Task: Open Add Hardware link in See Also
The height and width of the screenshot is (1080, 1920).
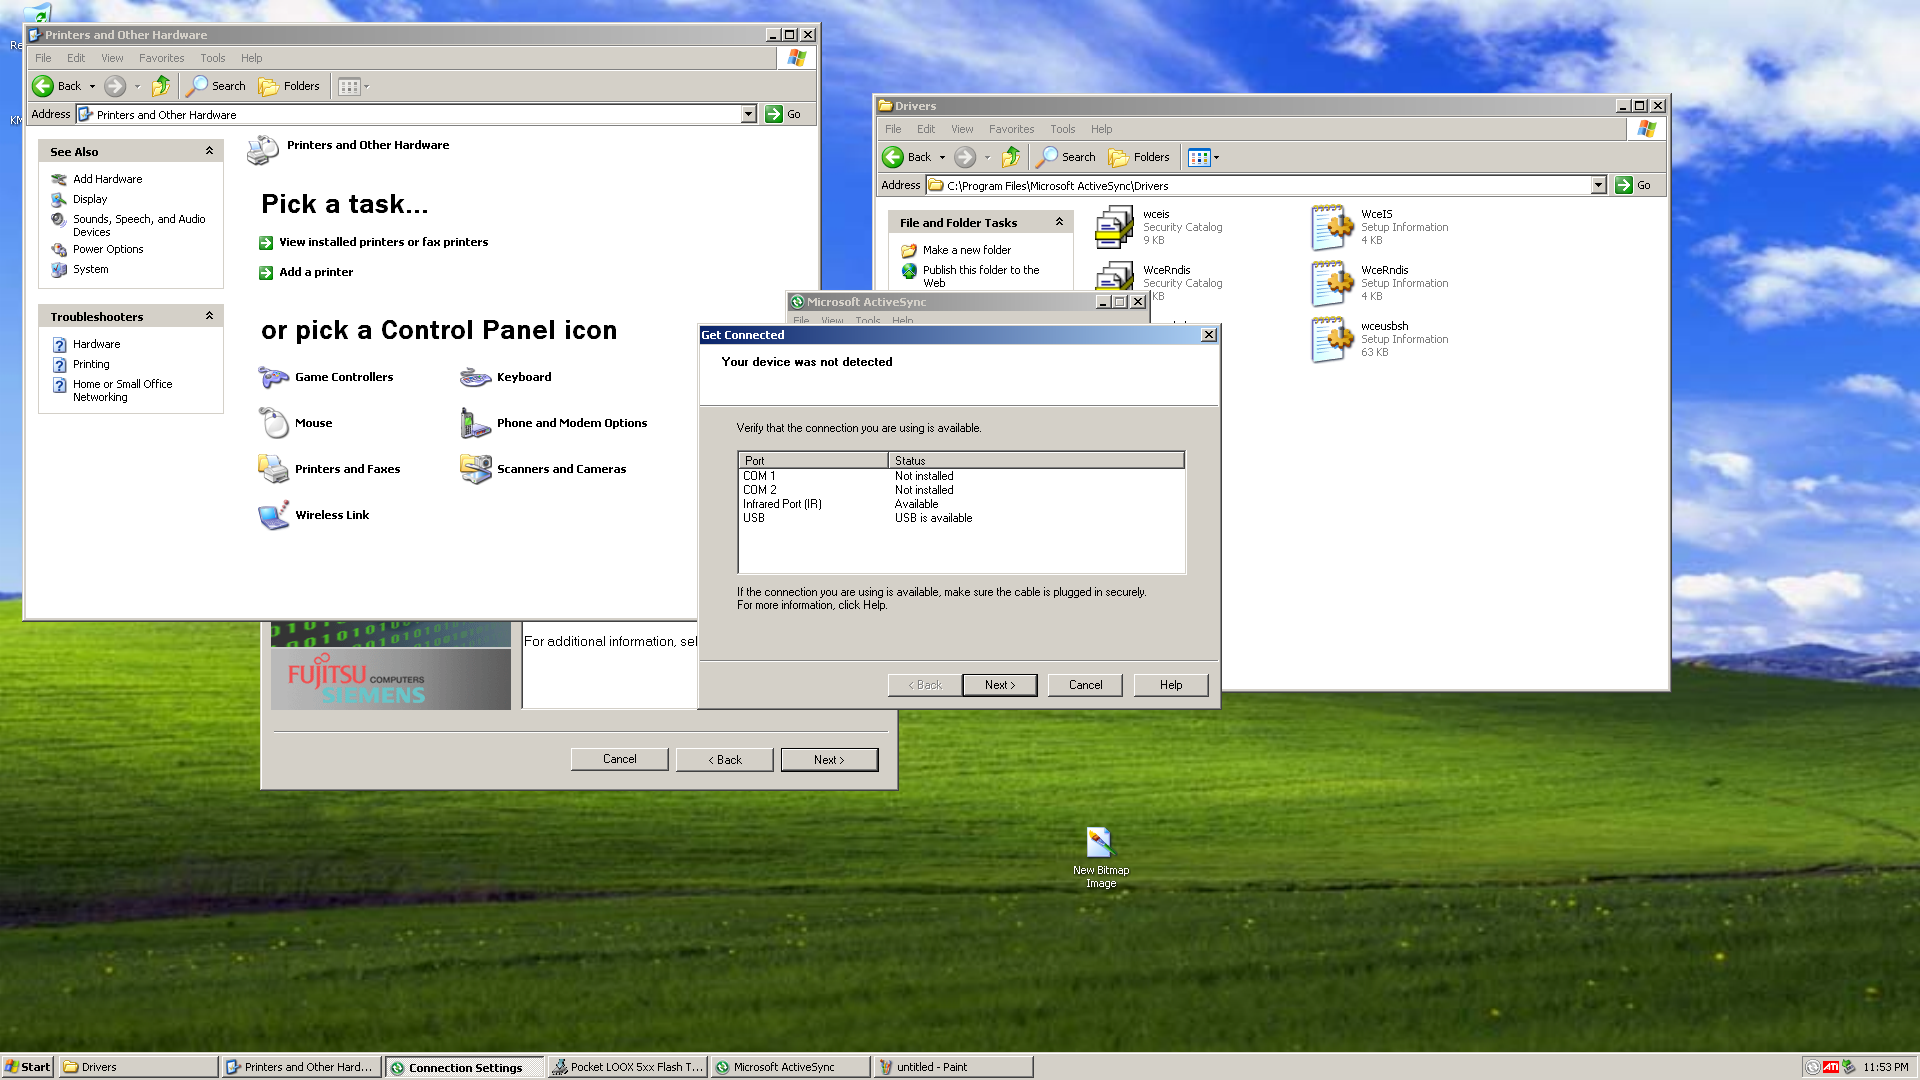Action: (107, 179)
